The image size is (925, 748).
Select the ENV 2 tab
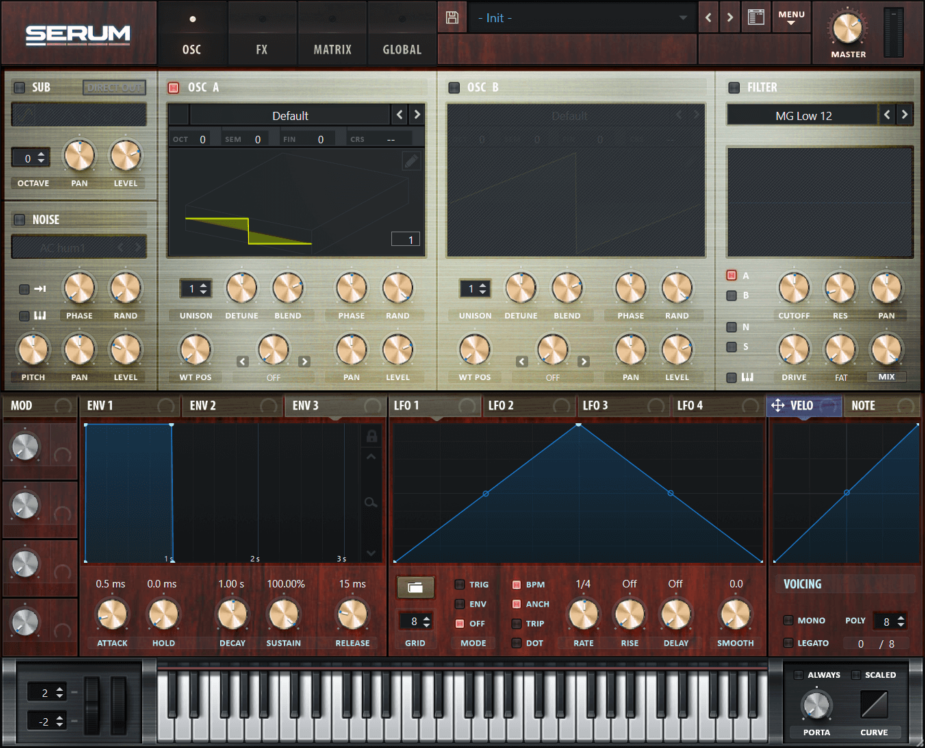coord(232,406)
